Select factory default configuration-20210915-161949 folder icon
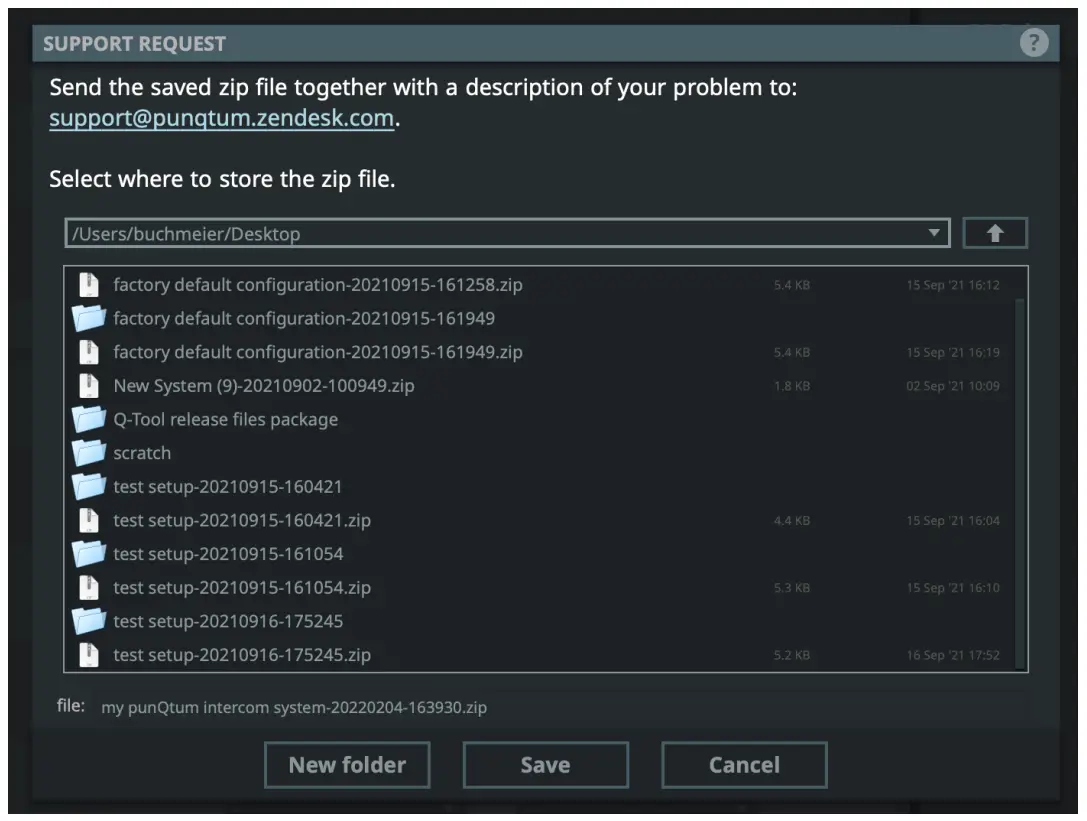This screenshot has width=1087, height=821. (89, 318)
